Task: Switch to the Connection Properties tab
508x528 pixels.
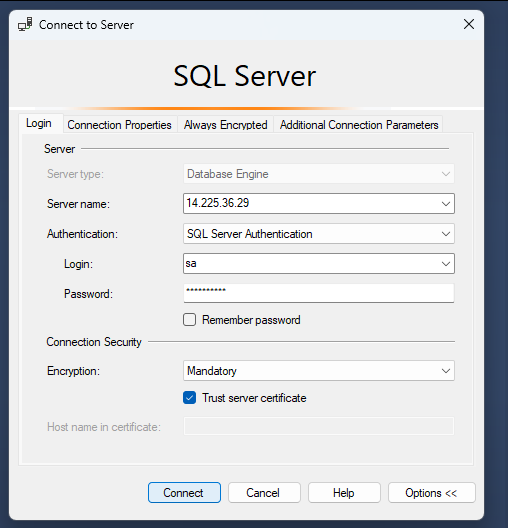Action: pos(120,125)
